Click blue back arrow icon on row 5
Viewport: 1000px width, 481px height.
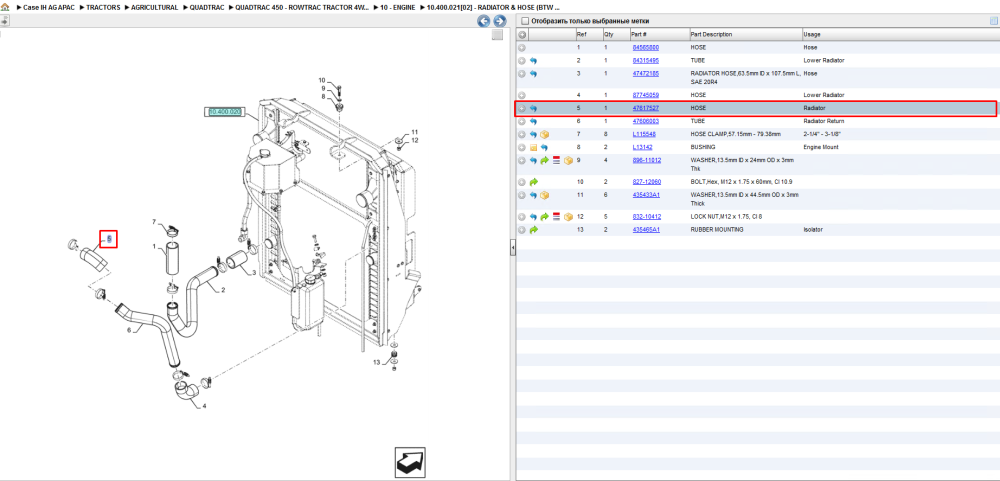tap(534, 108)
